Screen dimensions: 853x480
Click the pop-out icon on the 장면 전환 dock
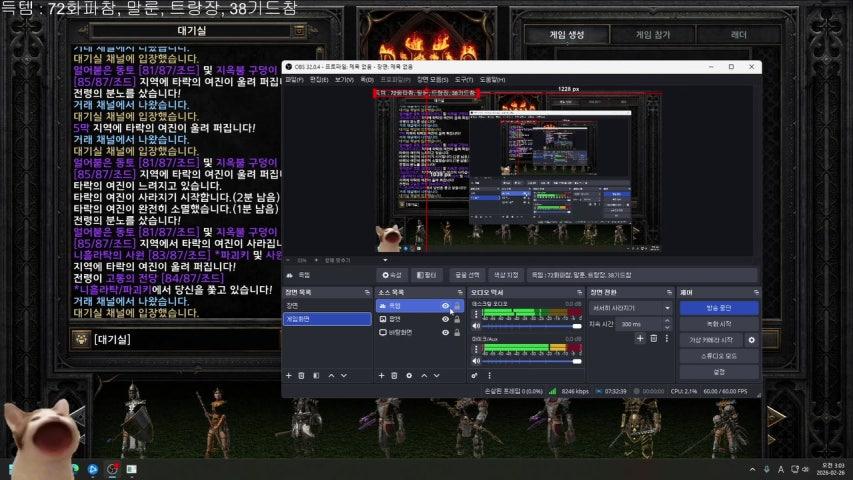tap(669, 293)
